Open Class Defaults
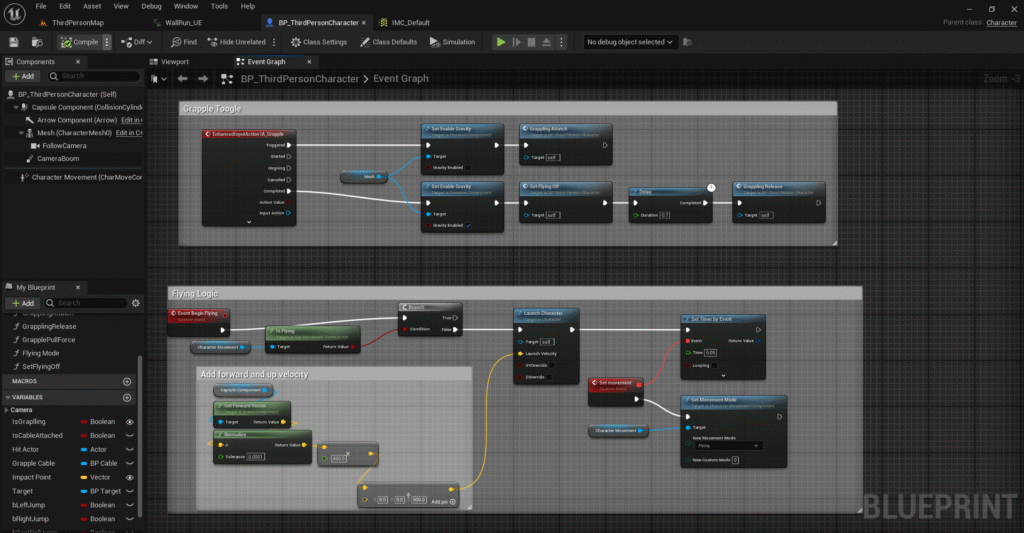Image resolution: width=1024 pixels, height=533 pixels. pos(389,42)
